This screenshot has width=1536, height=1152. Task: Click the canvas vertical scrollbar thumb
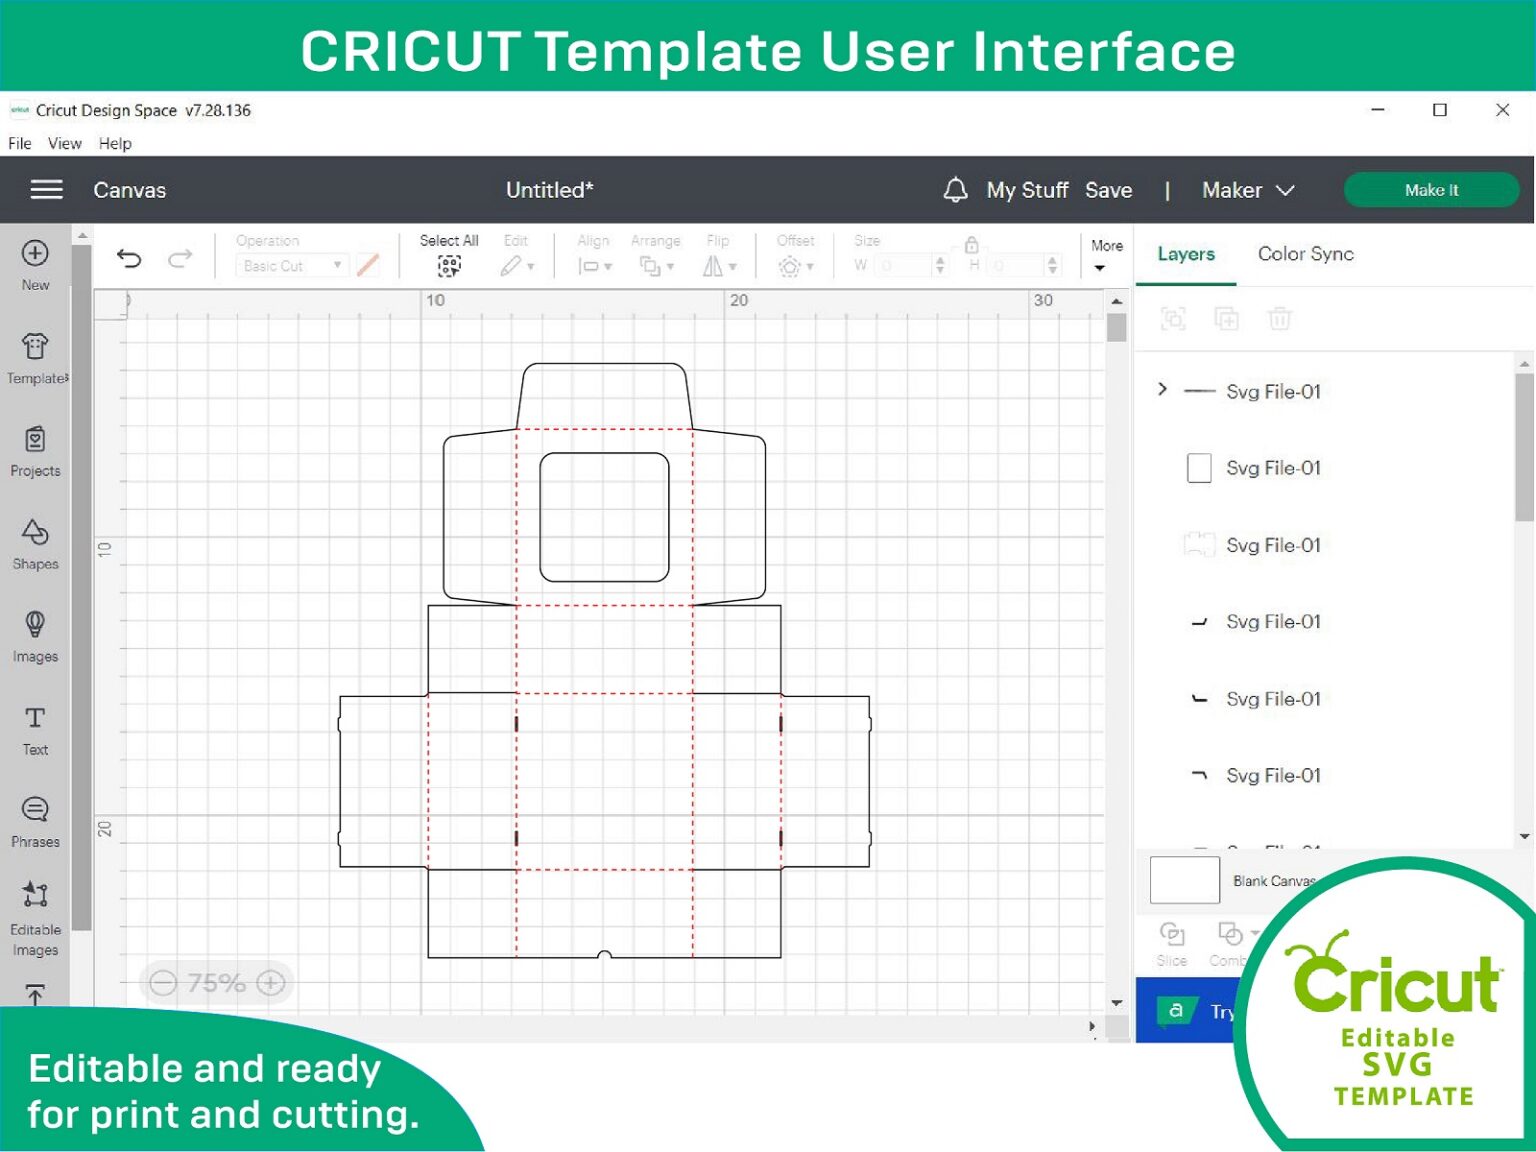pyautogui.click(x=1117, y=327)
